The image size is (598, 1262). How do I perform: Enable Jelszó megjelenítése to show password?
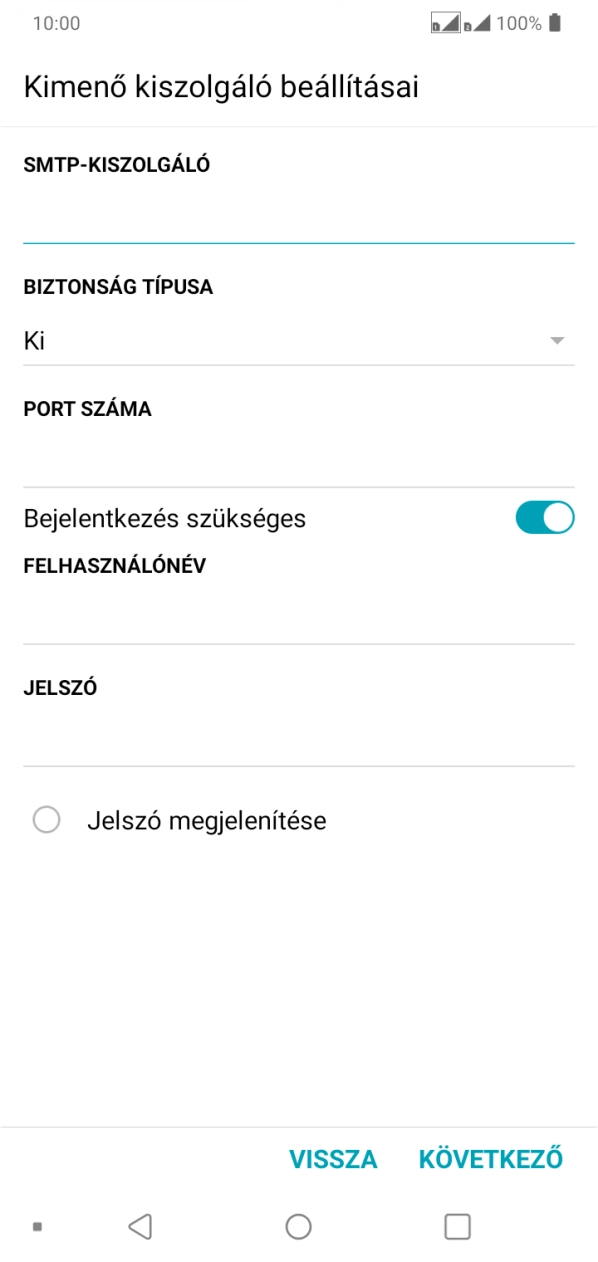point(45,820)
